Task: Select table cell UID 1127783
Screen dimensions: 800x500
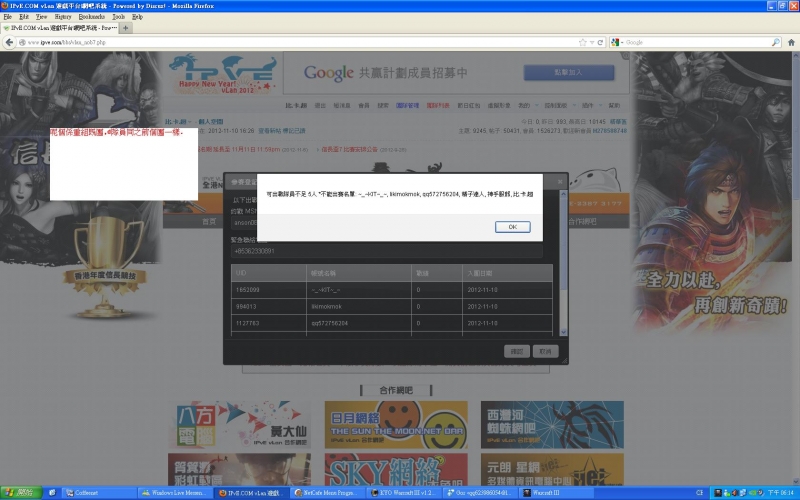Action: point(268,323)
